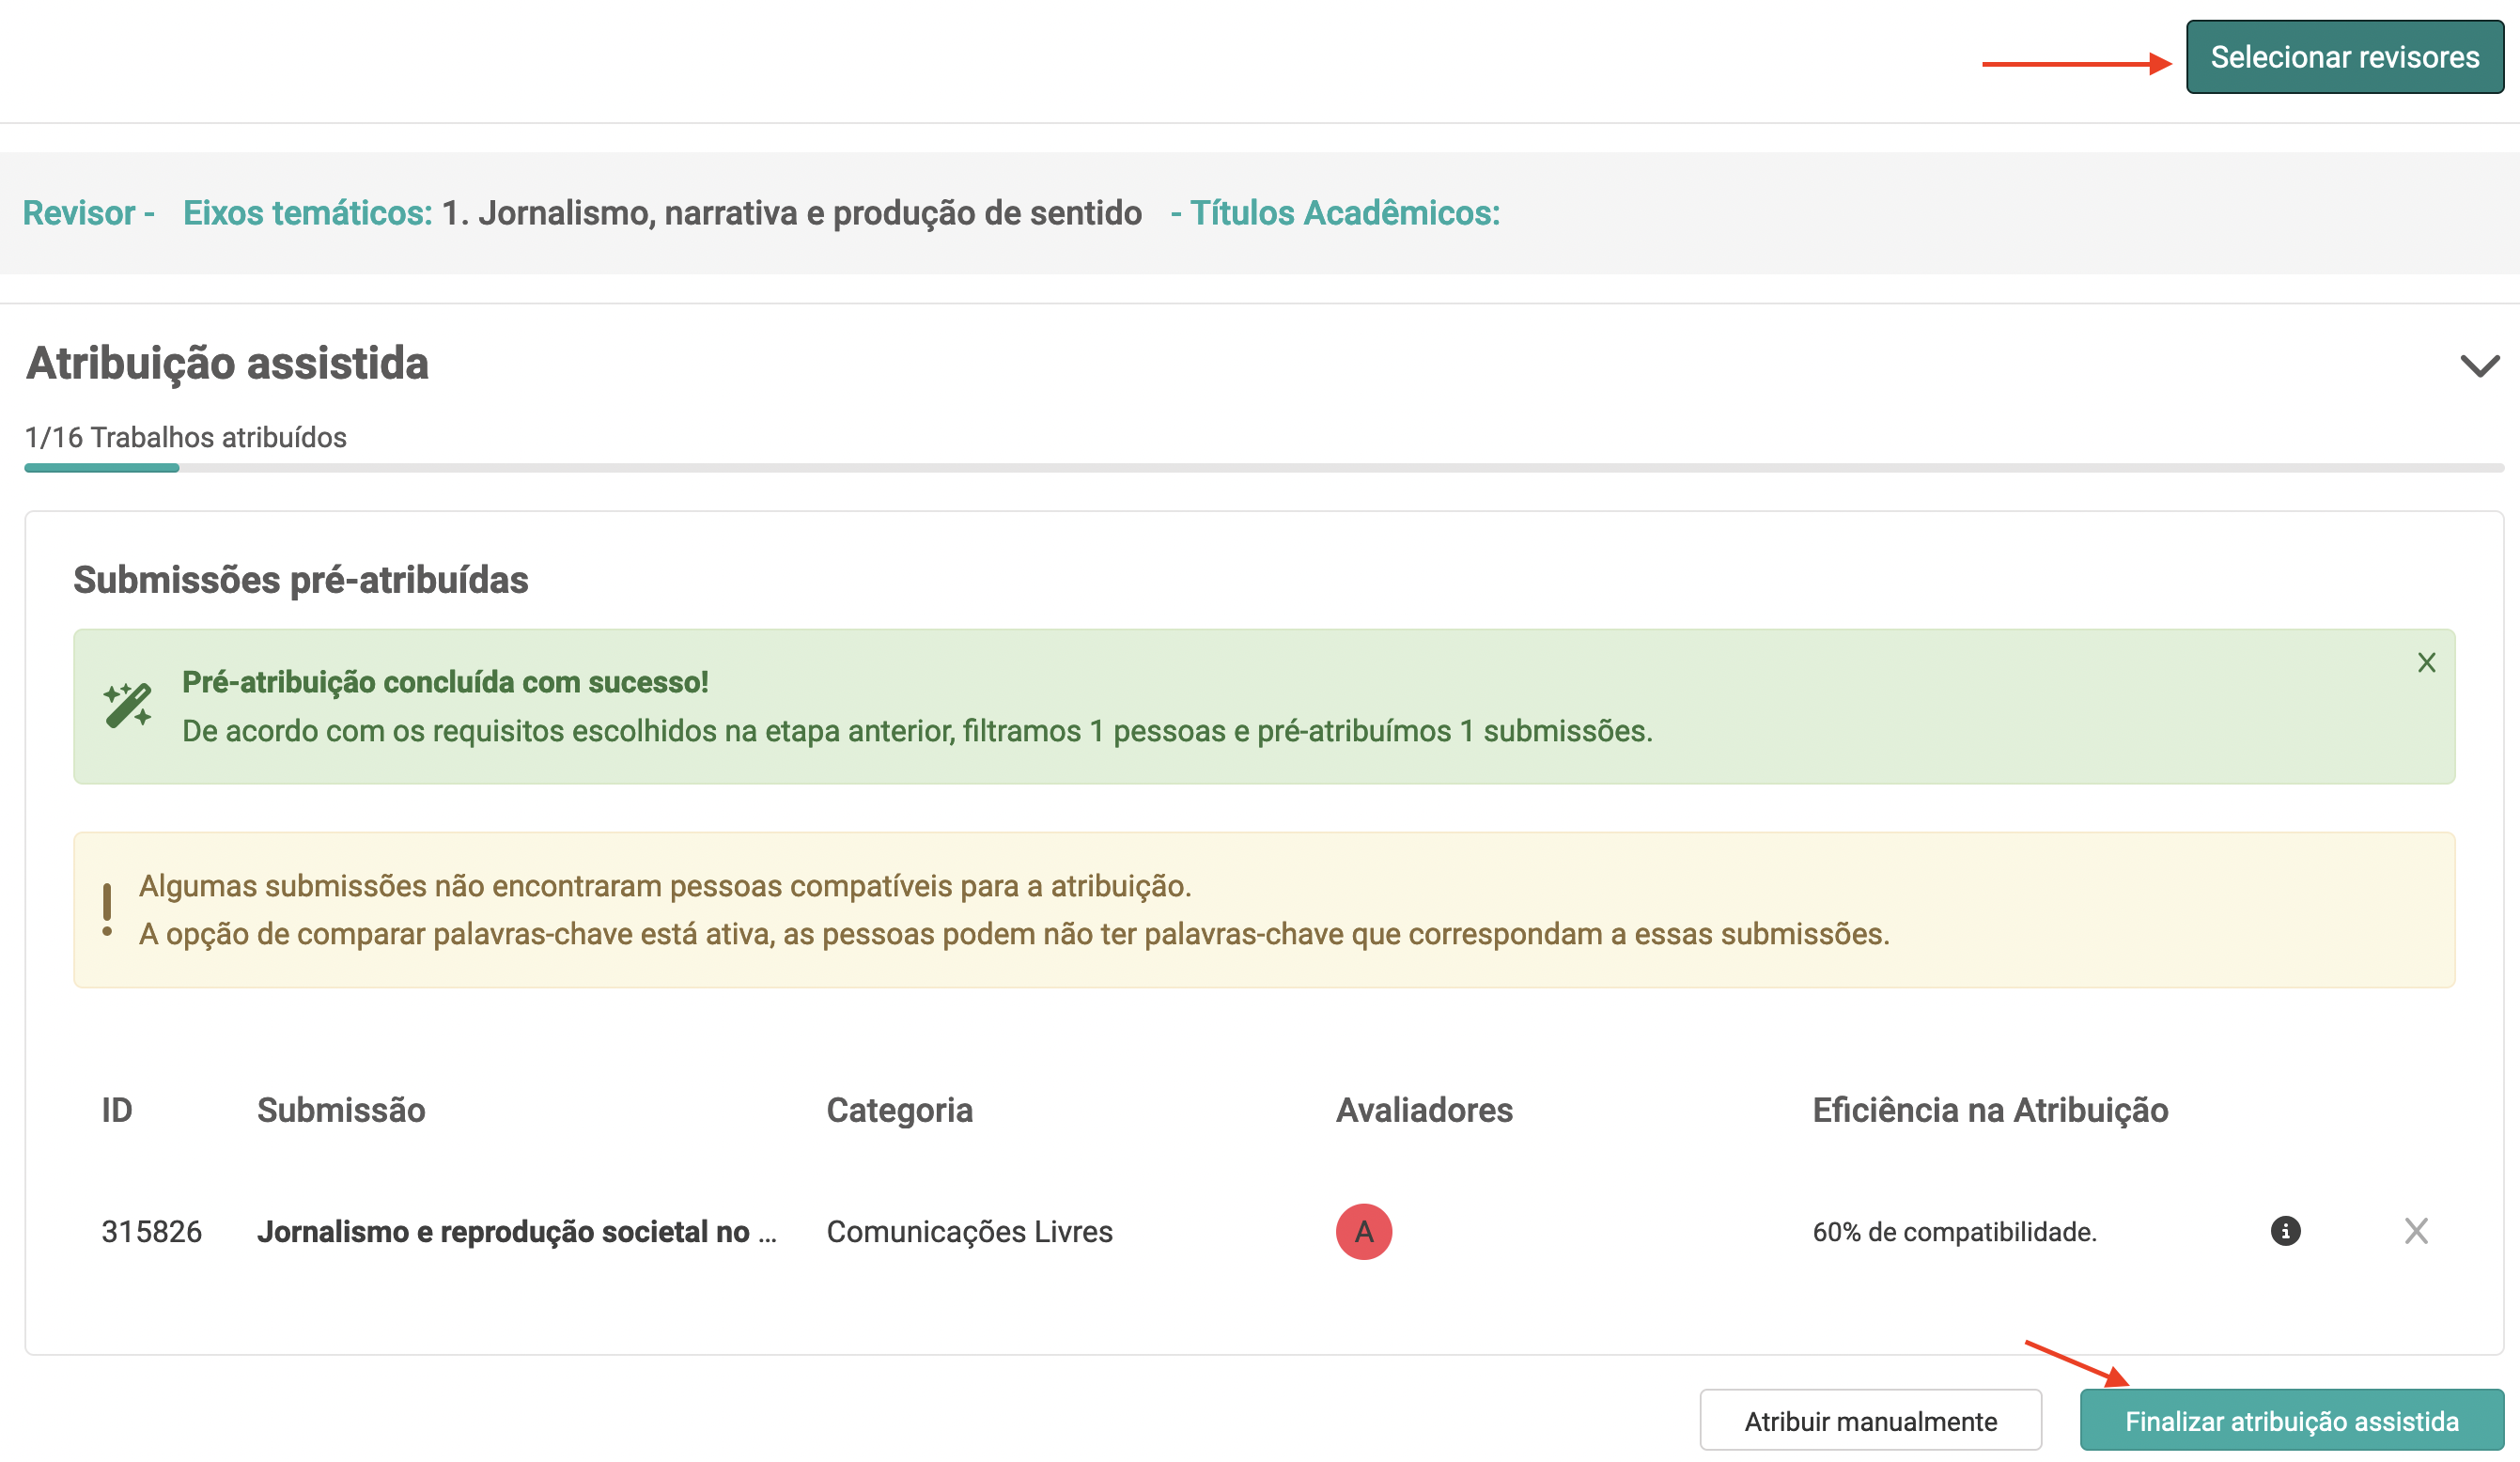Screen dimensions: 2520x1462
Task: Open submission Jornalismo e reprodução societal no ...
Action: click(x=516, y=1231)
